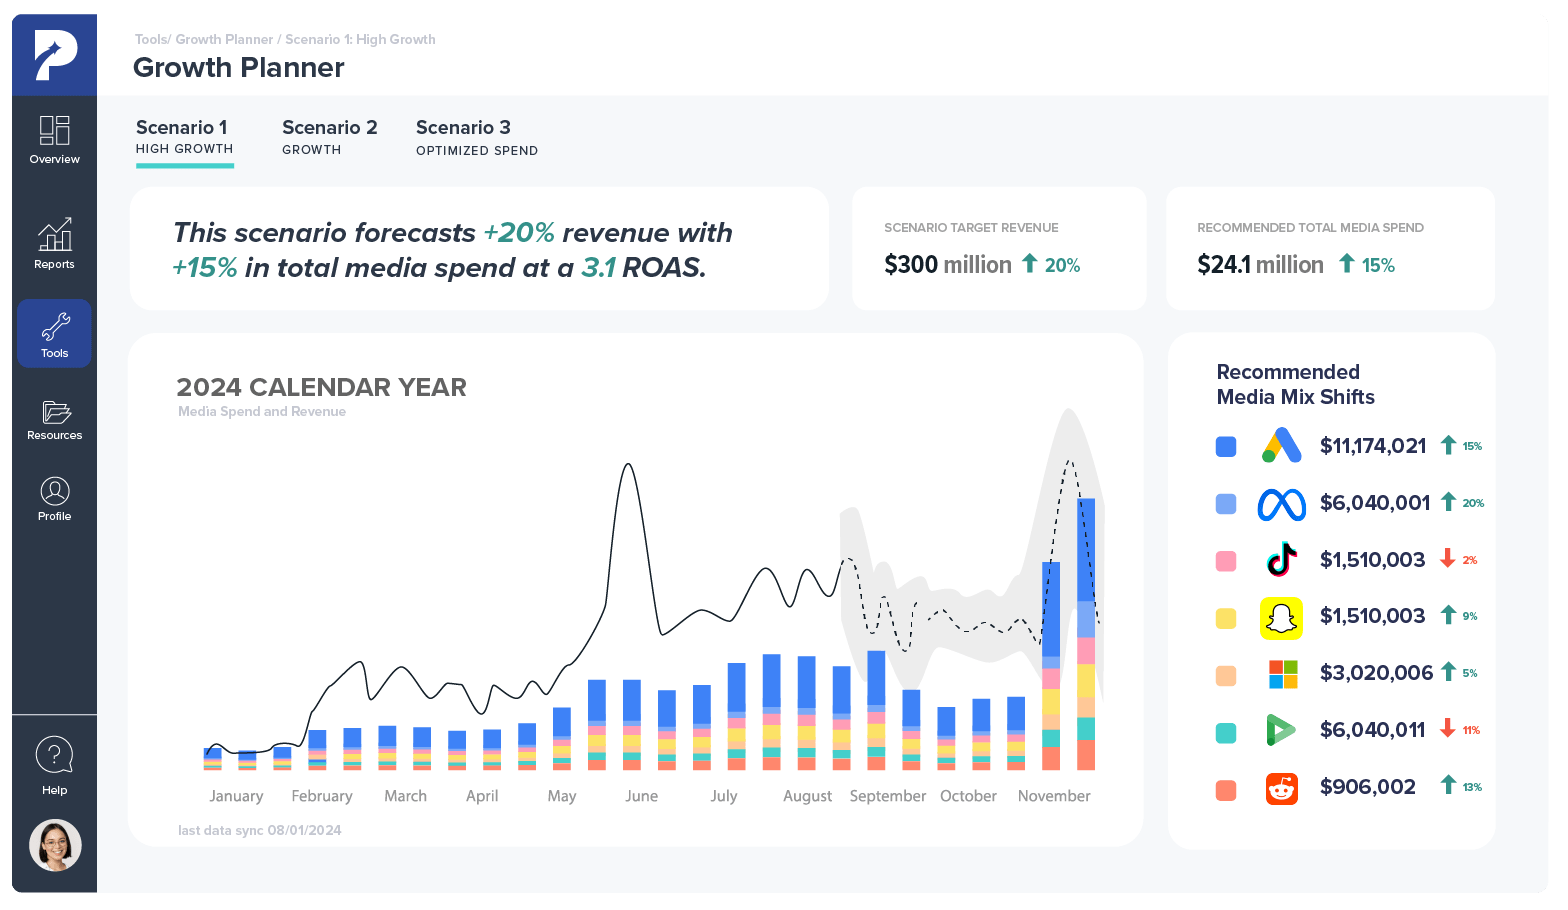Go to Reports in the sidebar
The image size is (1568, 910).
[x=54, y=236]
